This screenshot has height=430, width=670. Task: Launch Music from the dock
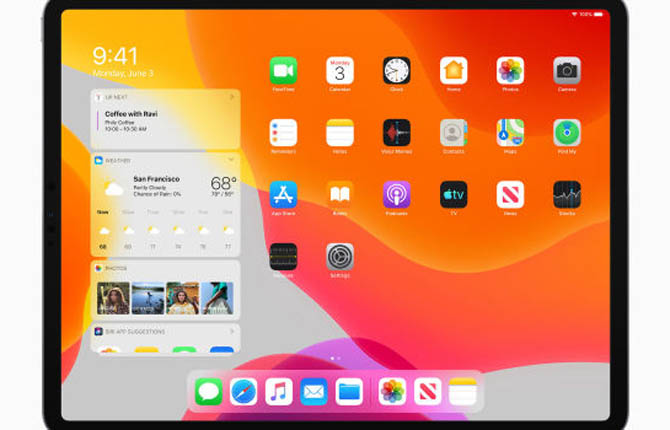279,391
